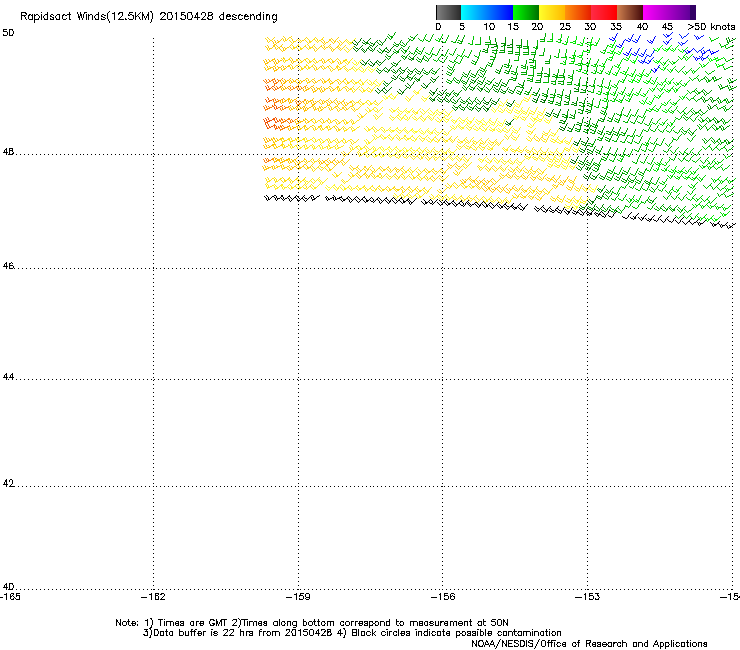Click the latitude label '50'

[8, 33]
